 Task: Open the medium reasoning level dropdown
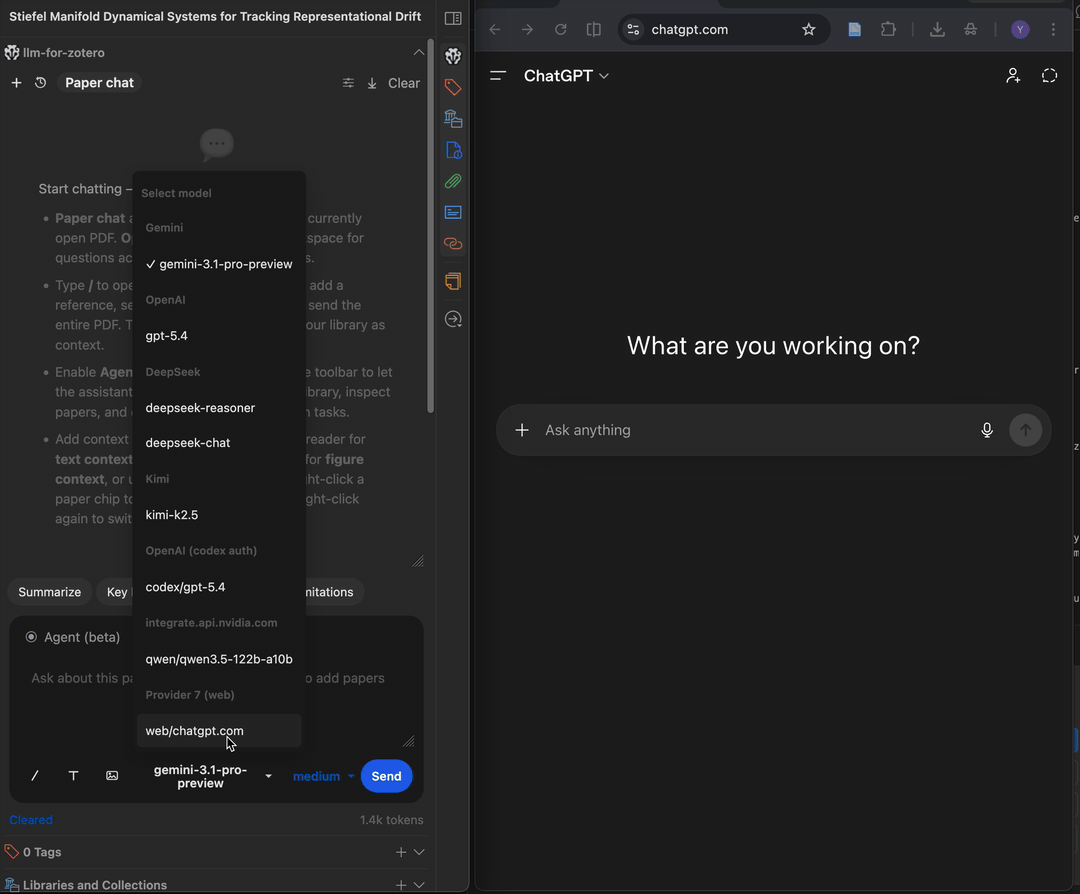click(x=323, y=776)
